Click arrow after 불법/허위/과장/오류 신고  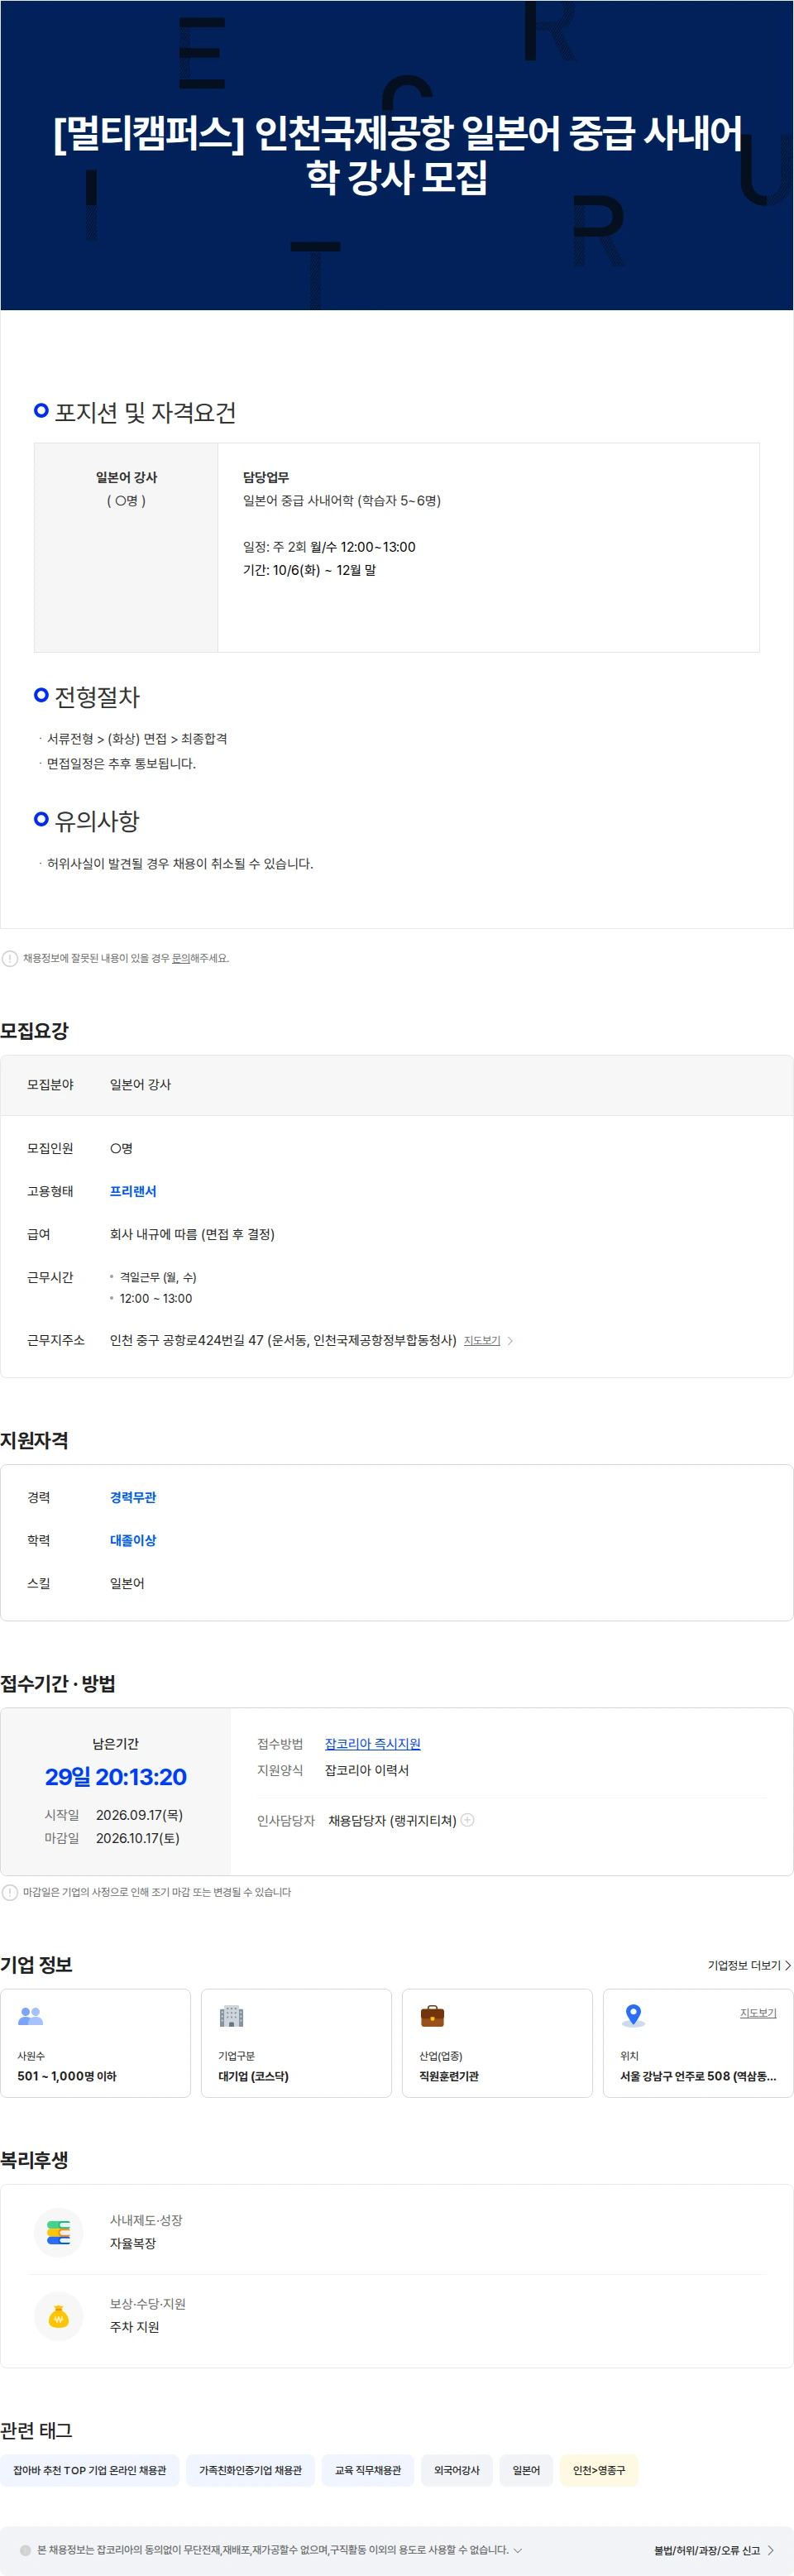coord(770,2550)
